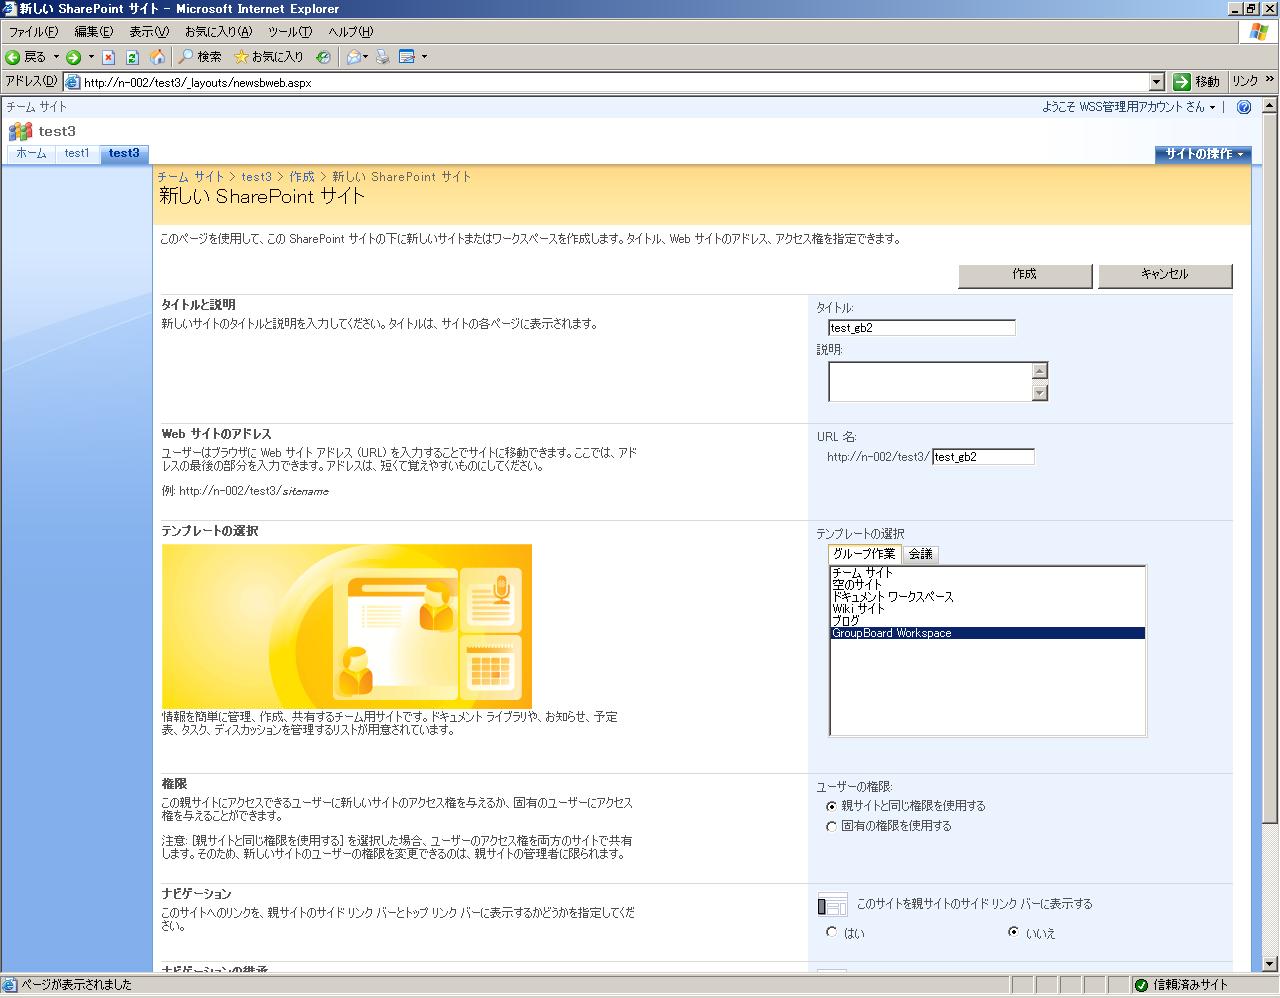Open the 検索 search toolbar button
Screen dimensions: 1280x998
coord(200,57)
